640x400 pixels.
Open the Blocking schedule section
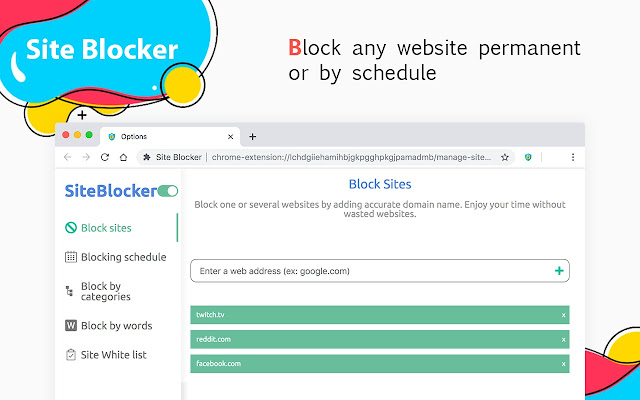[116, 257]
